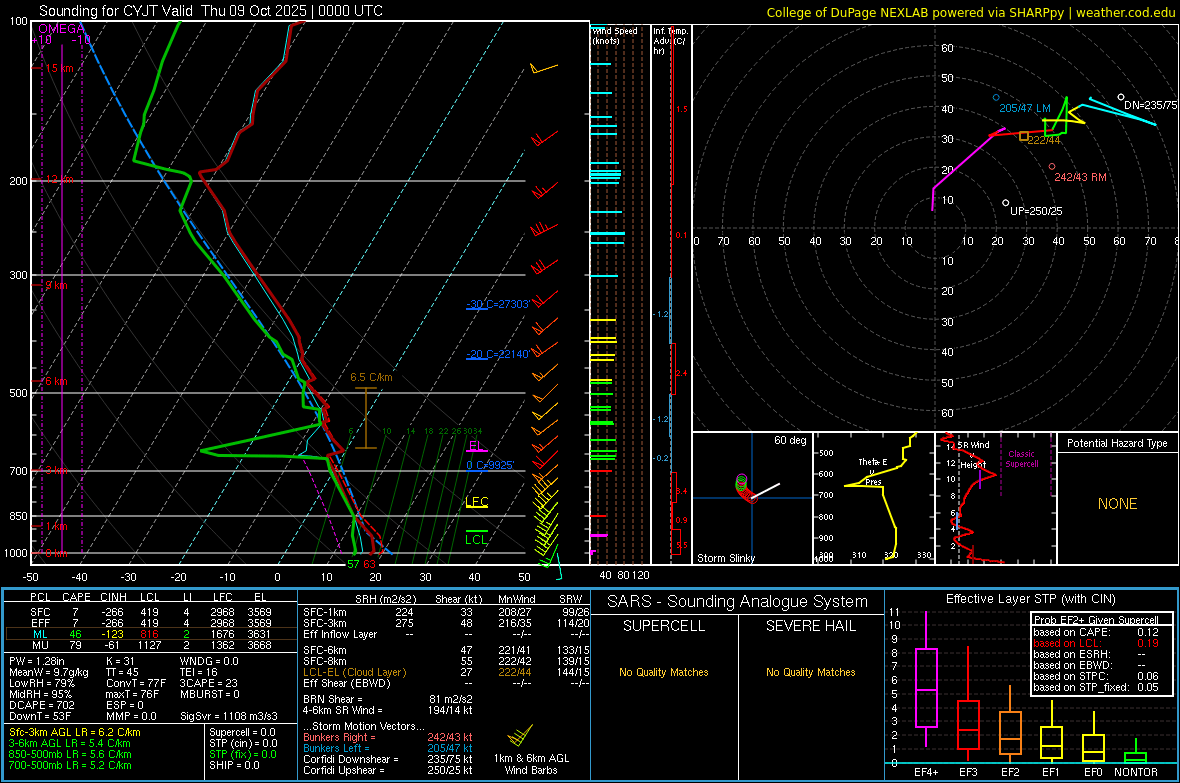Click No Quality Matches under SEVERE HAIL
Screen dimensions: 1180x783
810,672
